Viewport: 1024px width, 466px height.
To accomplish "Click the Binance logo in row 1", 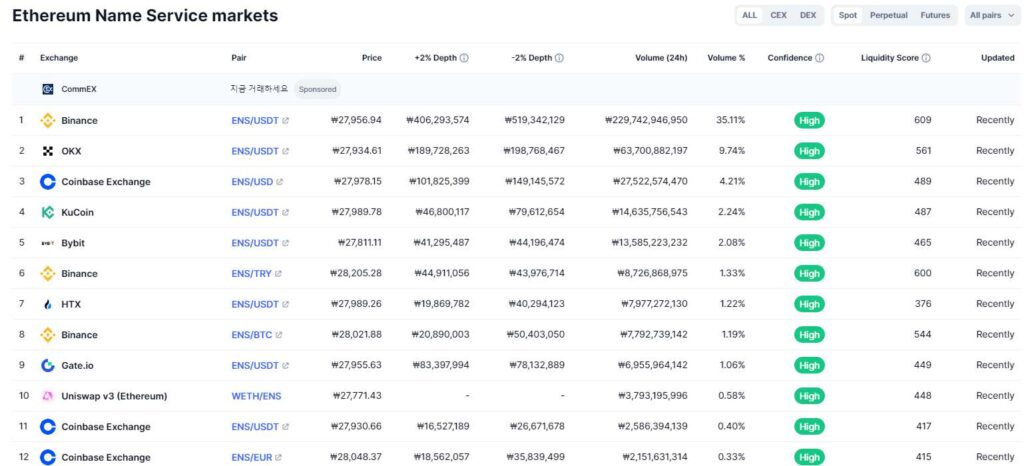I will click(x=48, y=120).
